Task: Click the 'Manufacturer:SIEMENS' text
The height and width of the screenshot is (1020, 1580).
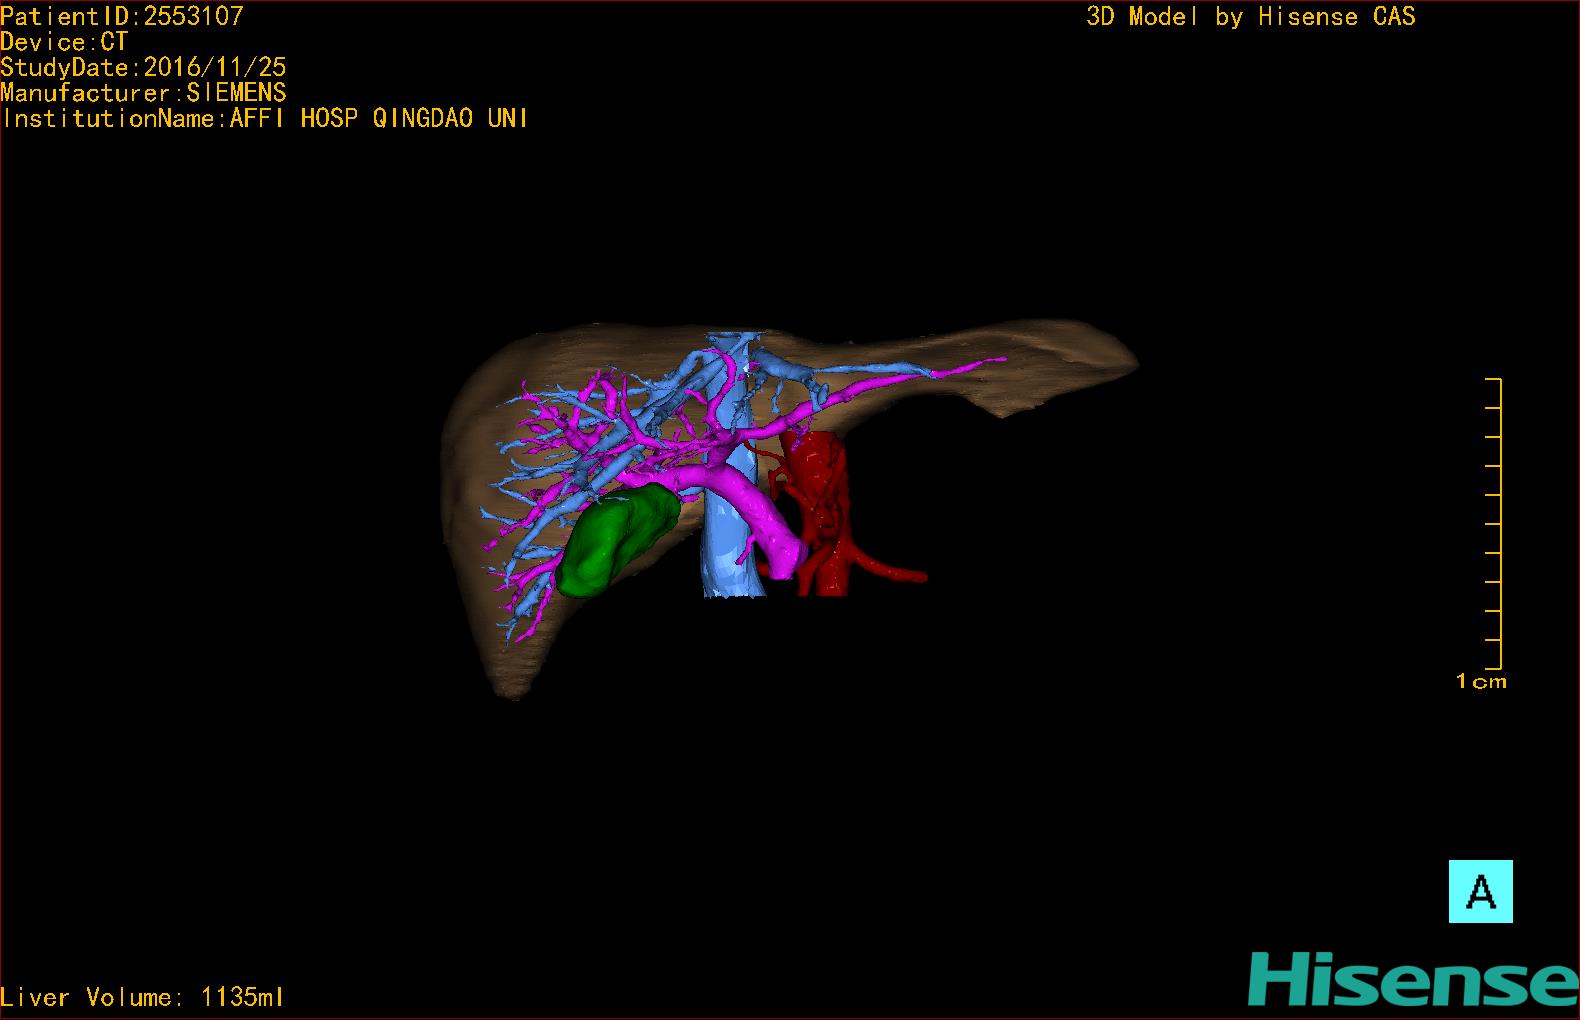Action: (143, 93)
